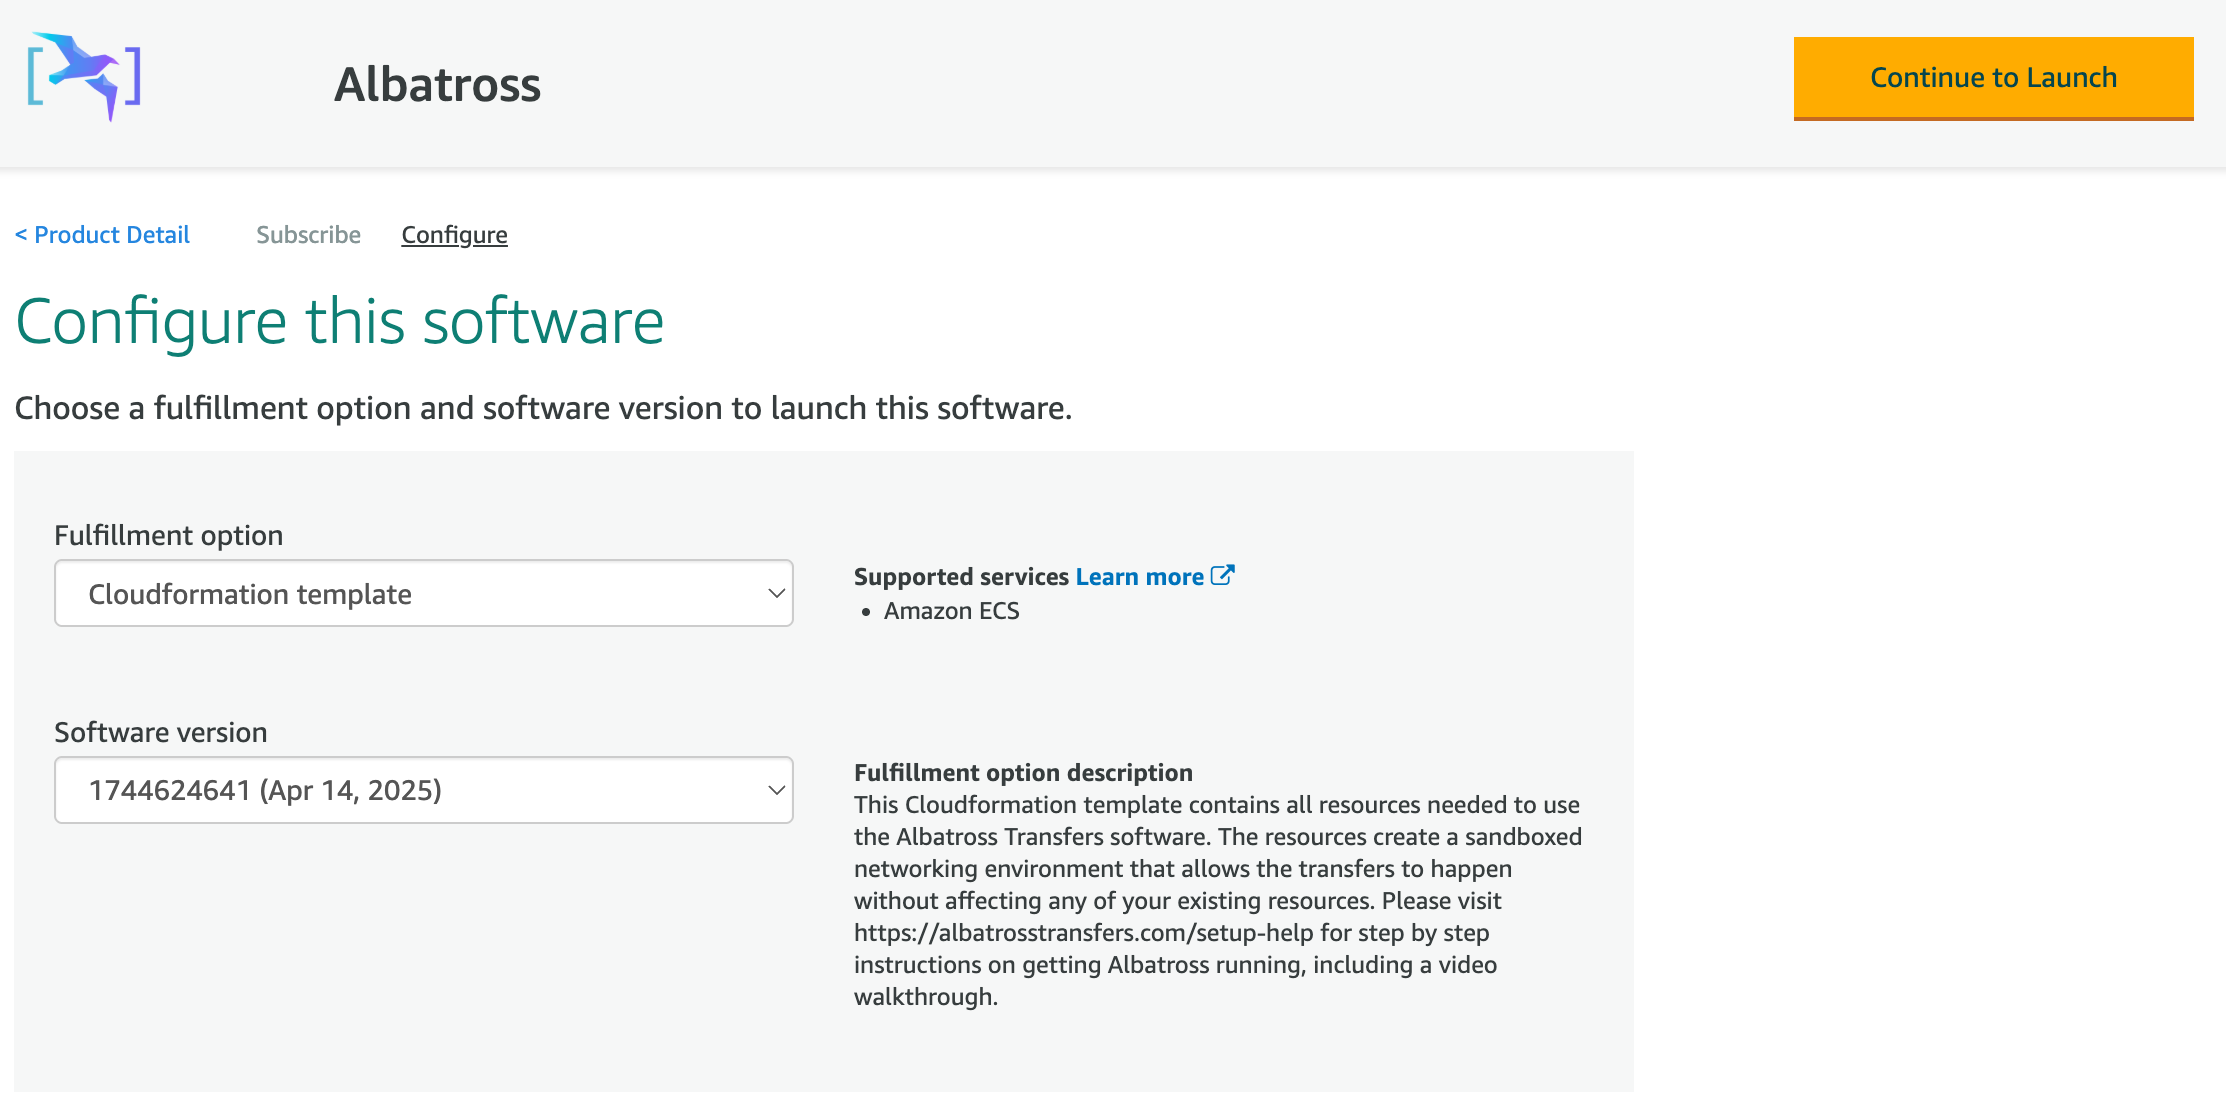Select the Configure step
The height and width of the screenshot is (1104, 2226).
click(x=454, y=235)
